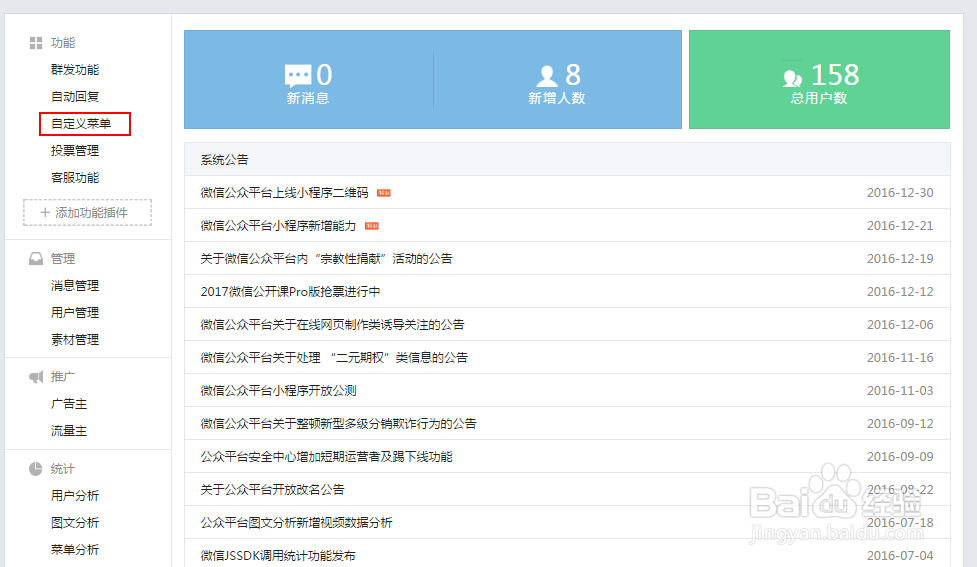The height and width of the screenshot is (567, 977).
Task: Click the 推广 megaphone icon
Action: click(x=36, y=377)
